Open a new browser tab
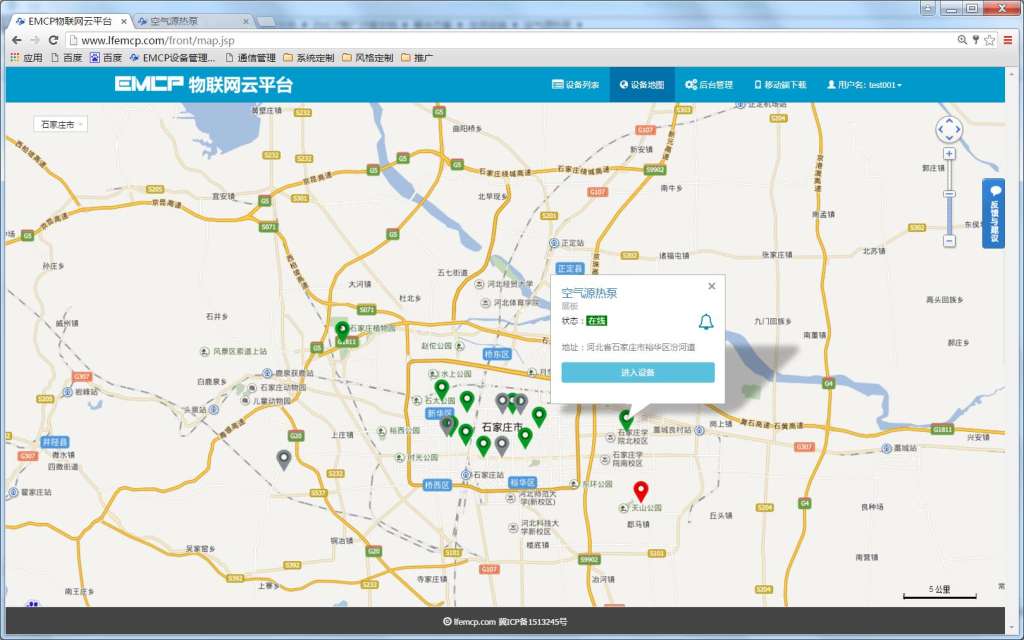Screen dimensions: 1024x640 266,22
